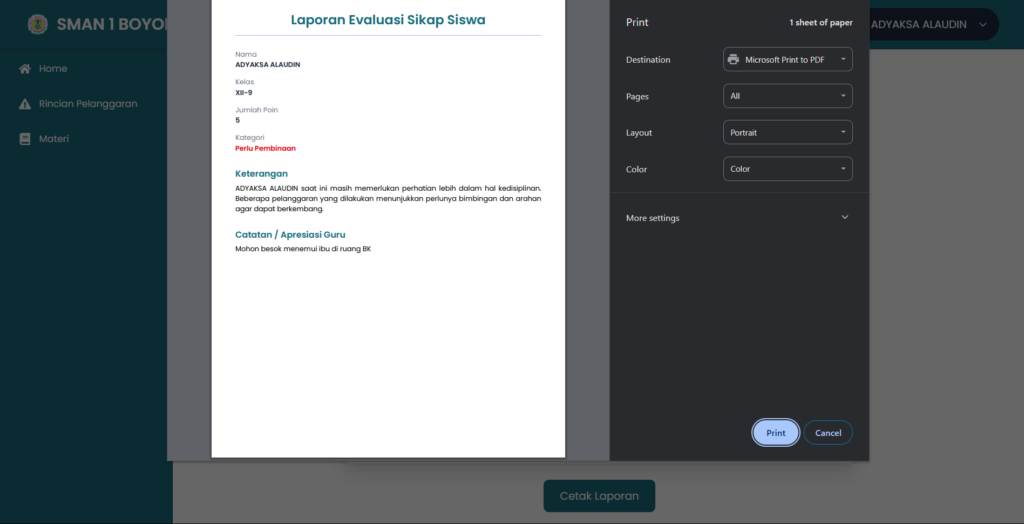Click the chevron beside ADYAKSA ALAUDIN

coord(982,24)
